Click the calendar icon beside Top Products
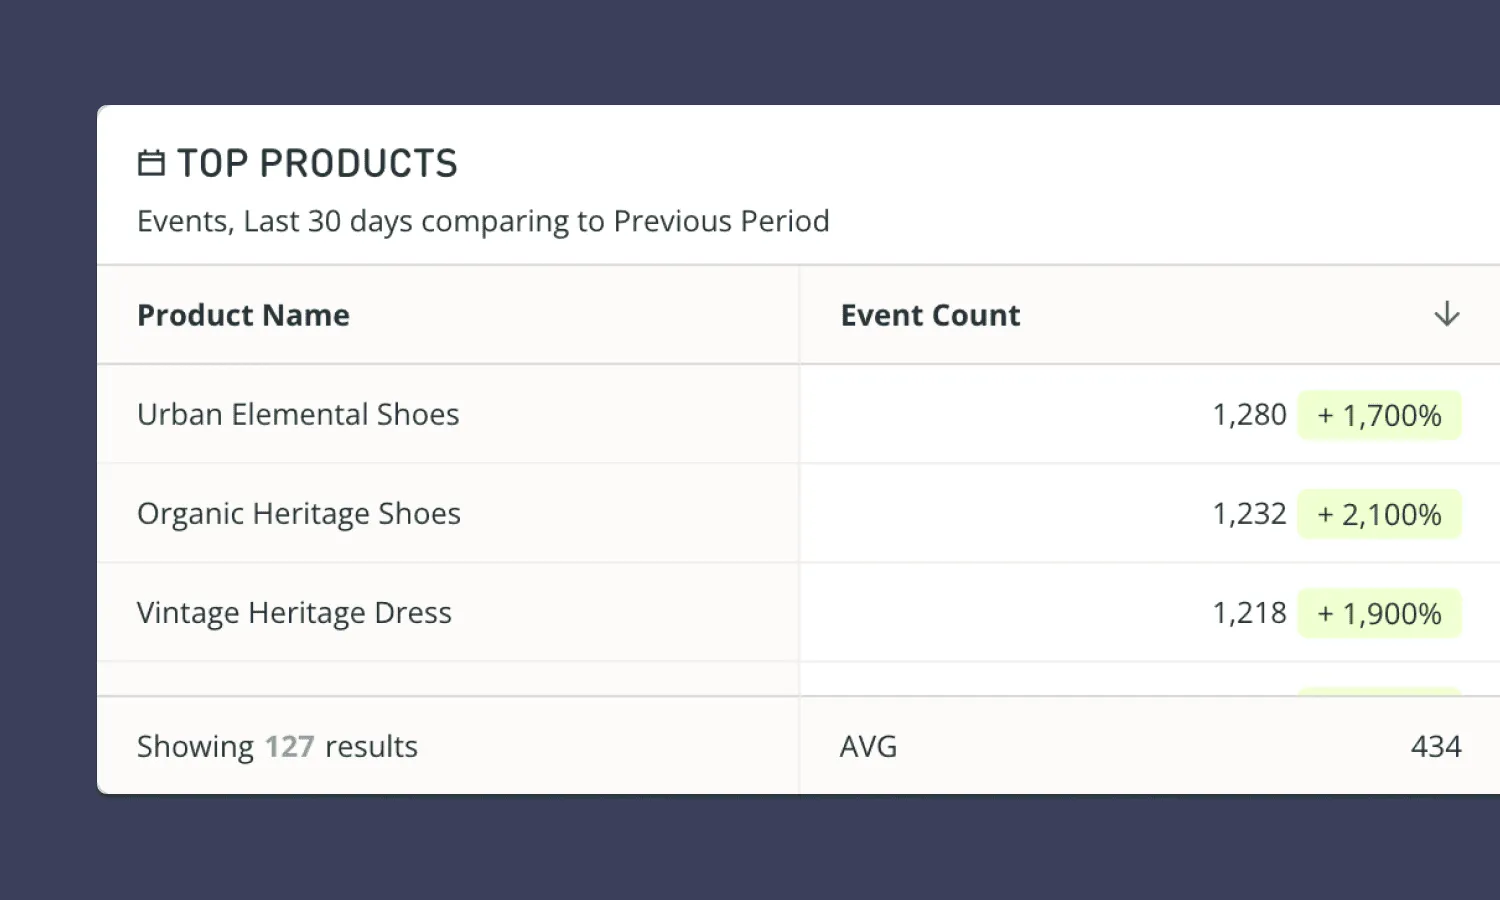Viewport: 1500px width, 900px height. (151, 163)
